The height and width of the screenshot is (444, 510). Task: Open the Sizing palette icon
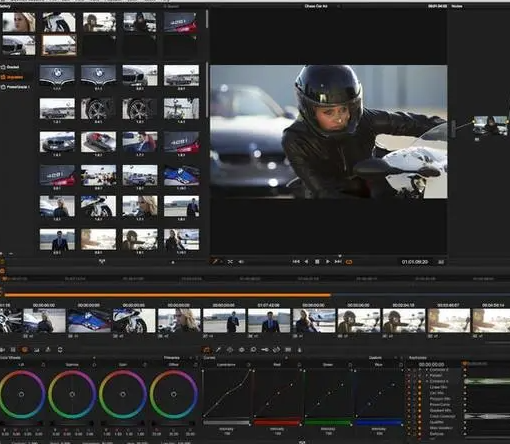pos(276,350)
